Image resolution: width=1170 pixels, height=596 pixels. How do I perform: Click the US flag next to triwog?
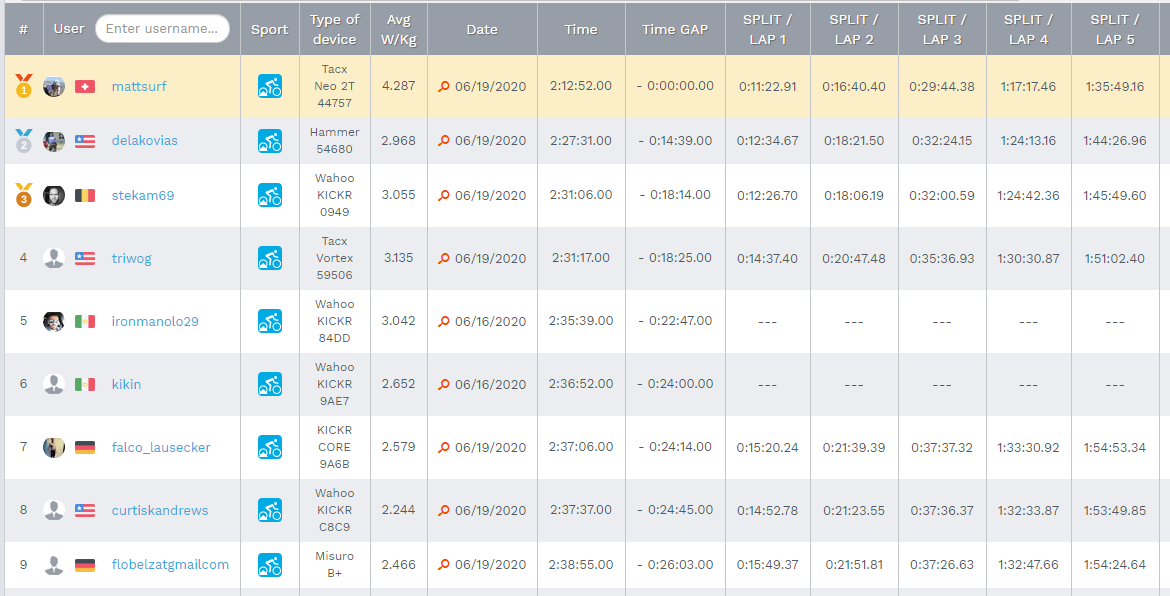[x=85, y=258]
